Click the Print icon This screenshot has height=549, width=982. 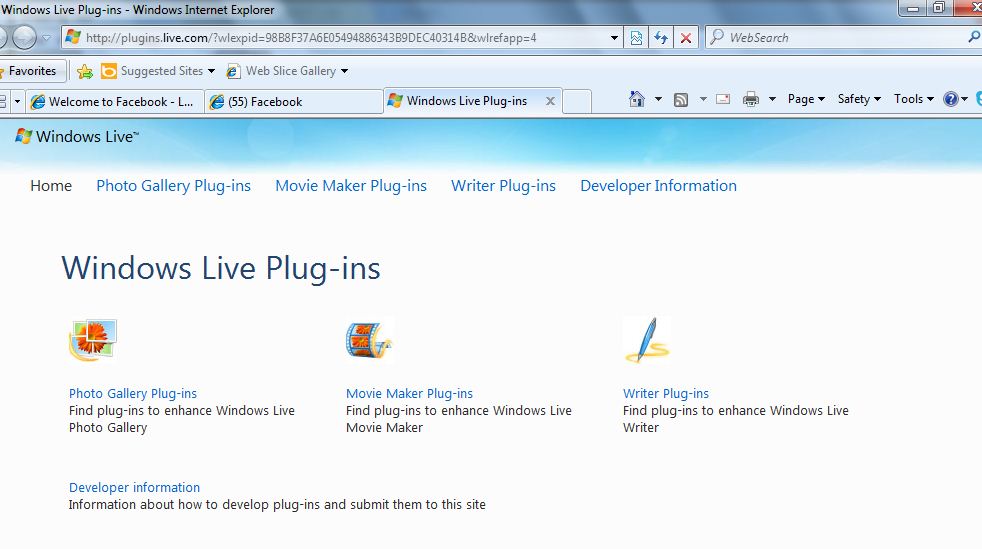[750, 99]
